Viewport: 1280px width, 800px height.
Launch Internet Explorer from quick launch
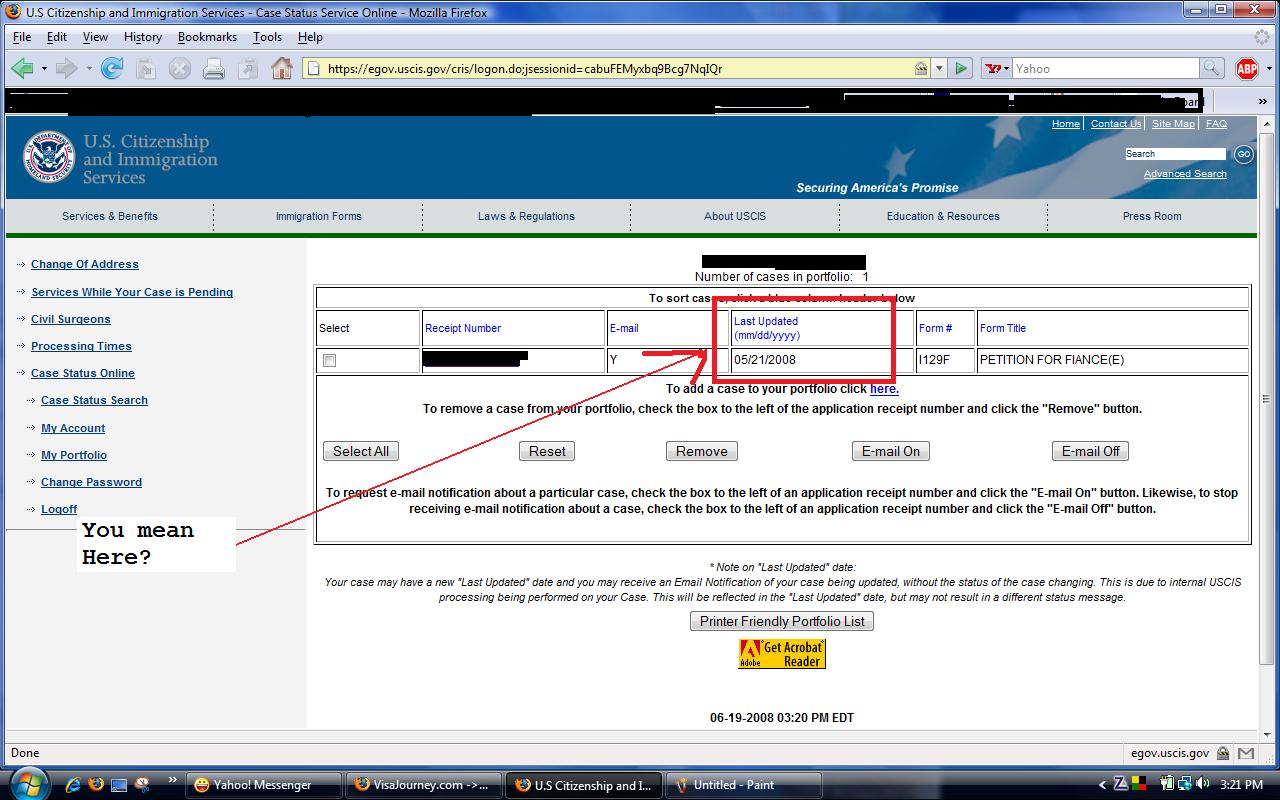[x=74, y=784]
